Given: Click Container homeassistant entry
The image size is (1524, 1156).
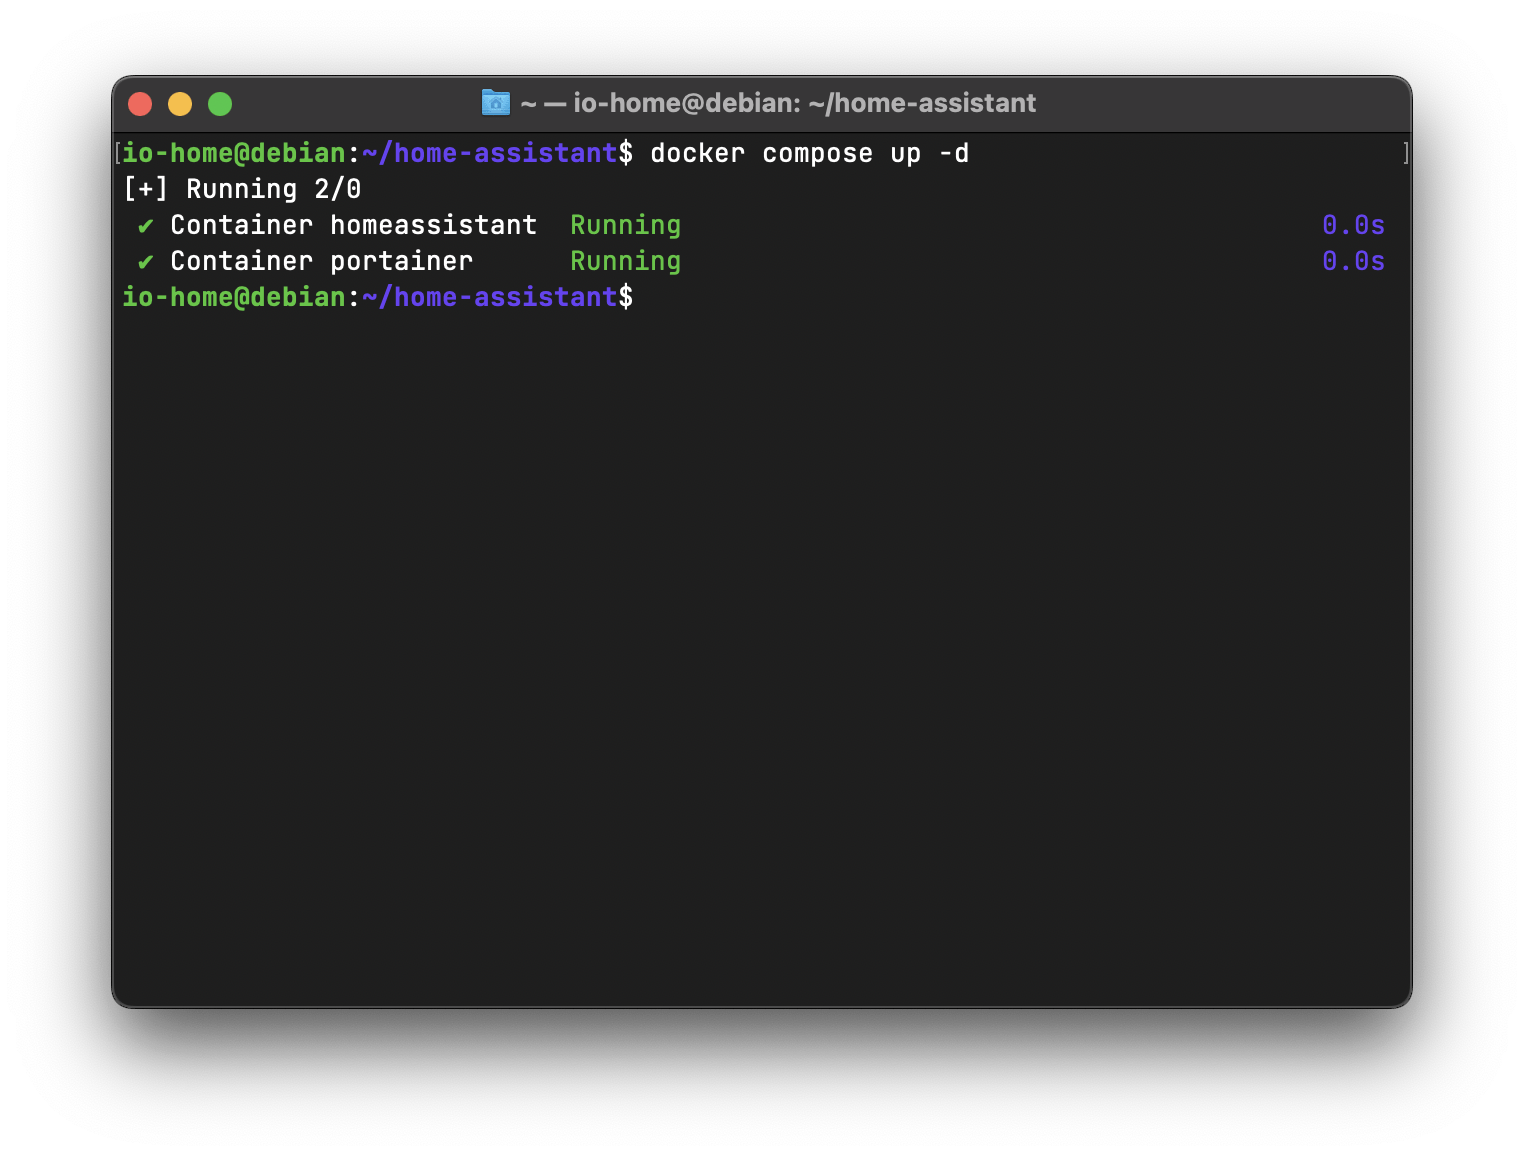Looking at the screenshot, I should 353,225.
